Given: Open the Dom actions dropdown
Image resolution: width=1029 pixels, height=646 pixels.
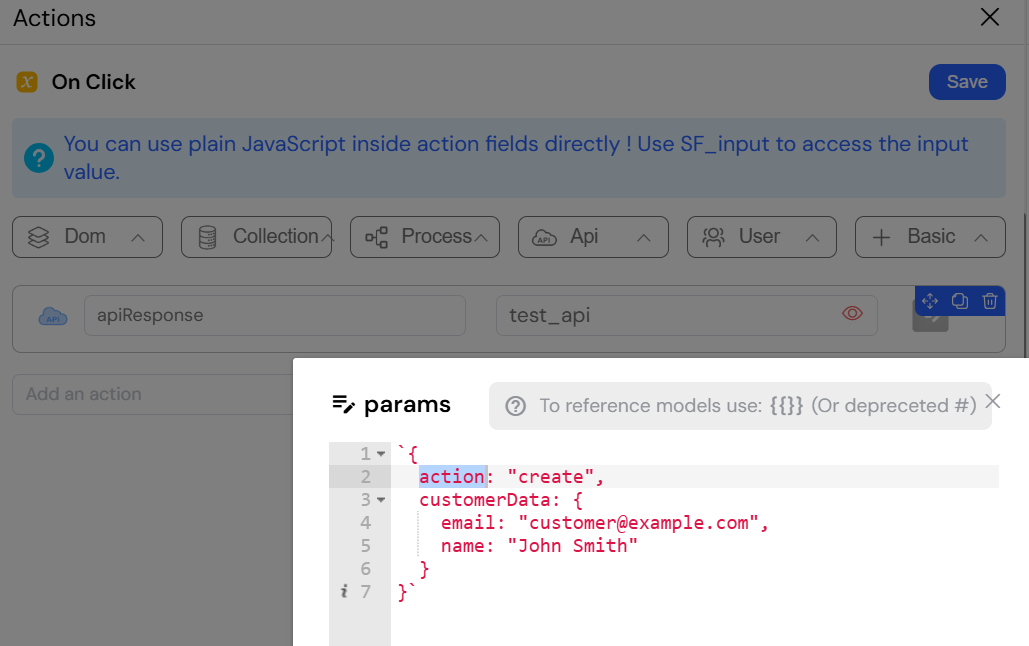Looking at the screenshot, I should [87, 237].
